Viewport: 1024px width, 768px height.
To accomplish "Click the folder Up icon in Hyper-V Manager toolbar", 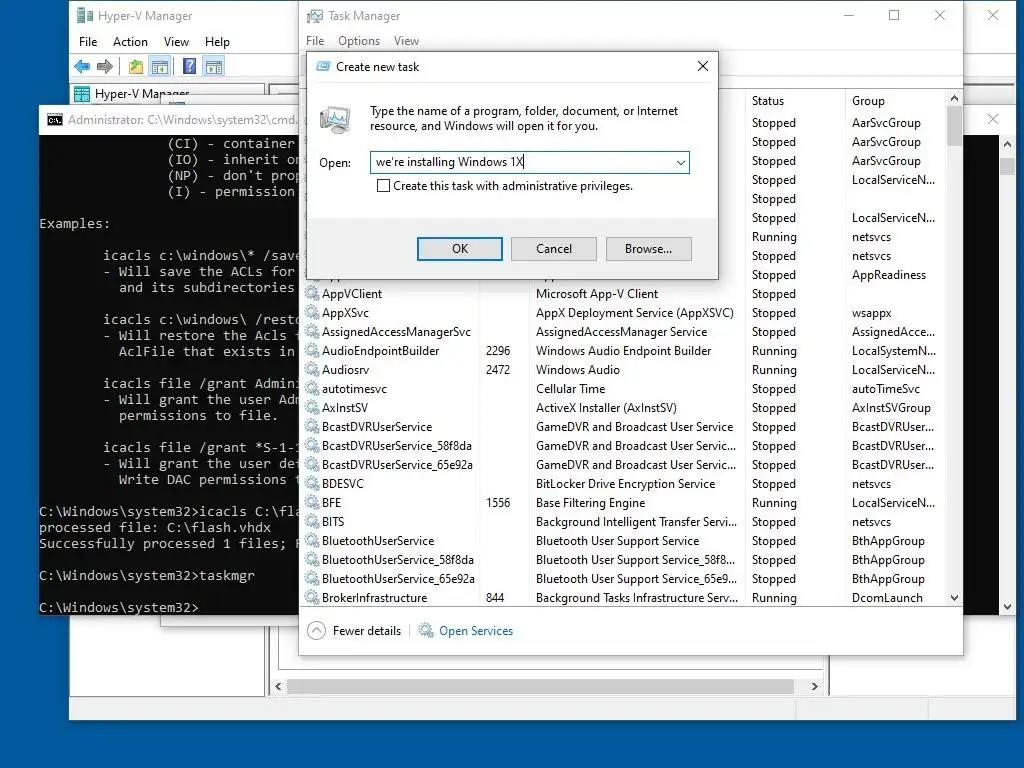I will point(136,66).
